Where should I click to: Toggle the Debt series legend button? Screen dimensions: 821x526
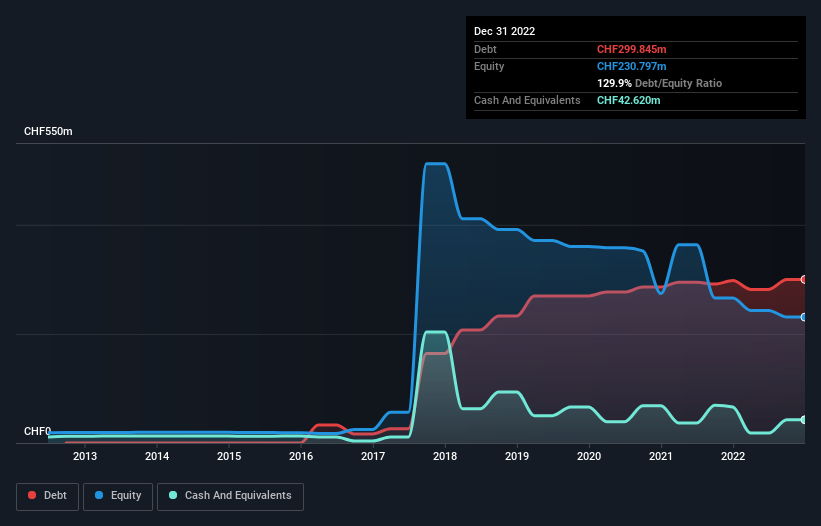(48, 496)
